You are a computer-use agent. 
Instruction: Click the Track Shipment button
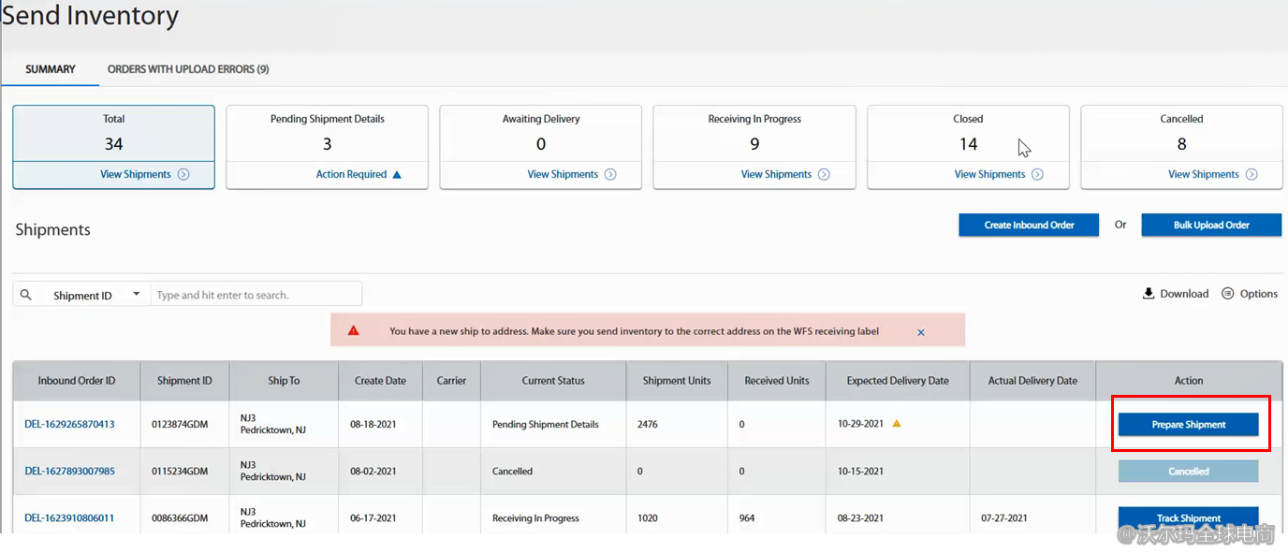tap(1188, 518)
